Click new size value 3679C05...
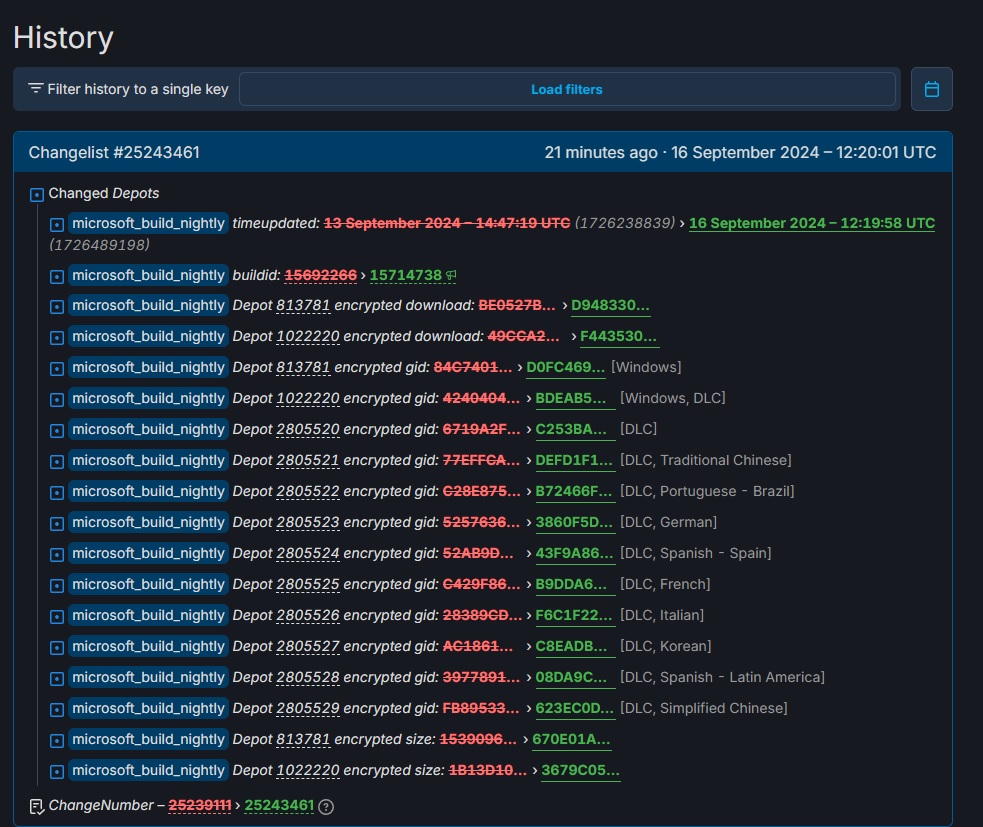Viewport: 983px width, 827px height. (x=581, y=771)
